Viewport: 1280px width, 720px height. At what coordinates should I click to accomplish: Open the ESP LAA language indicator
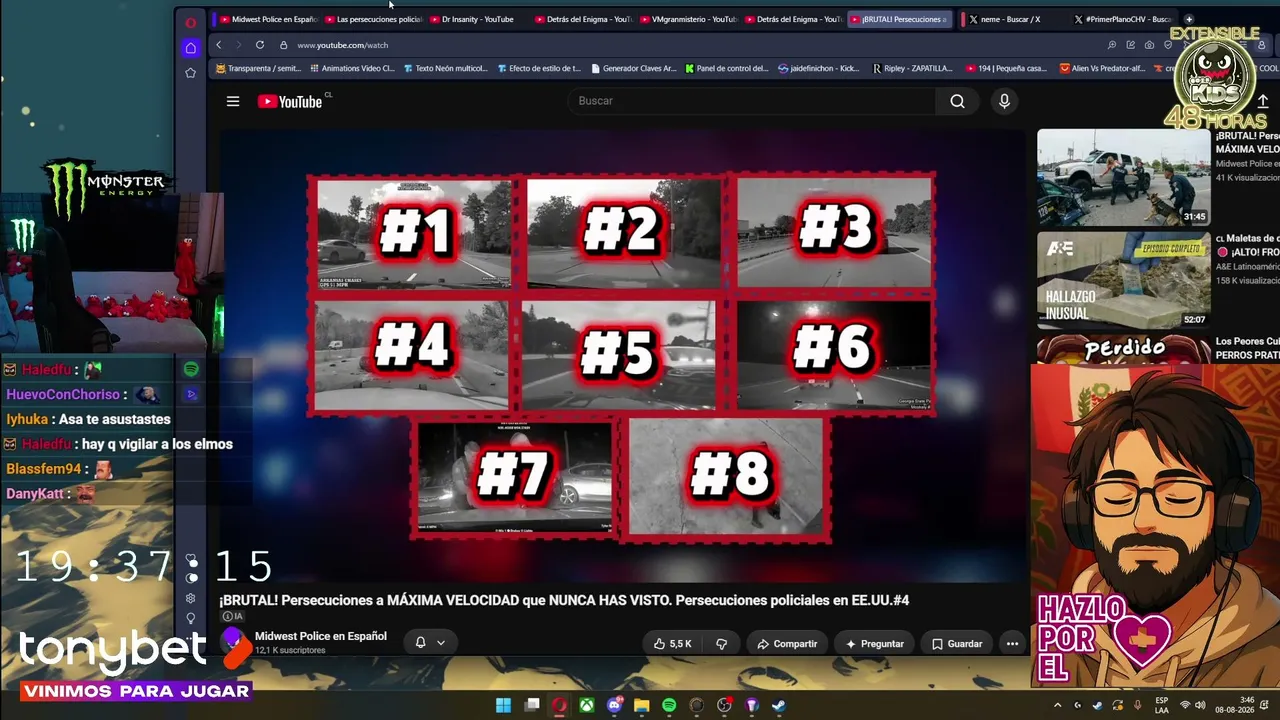pyautogui.click(x=1162, y=705)
